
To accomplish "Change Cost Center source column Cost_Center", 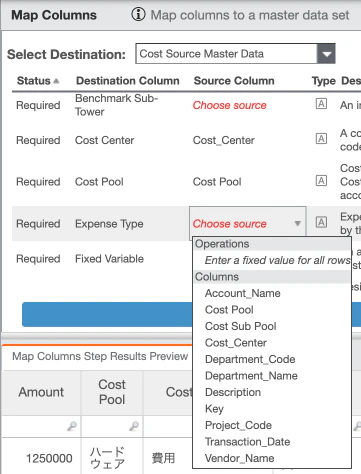I will (224, 140).
